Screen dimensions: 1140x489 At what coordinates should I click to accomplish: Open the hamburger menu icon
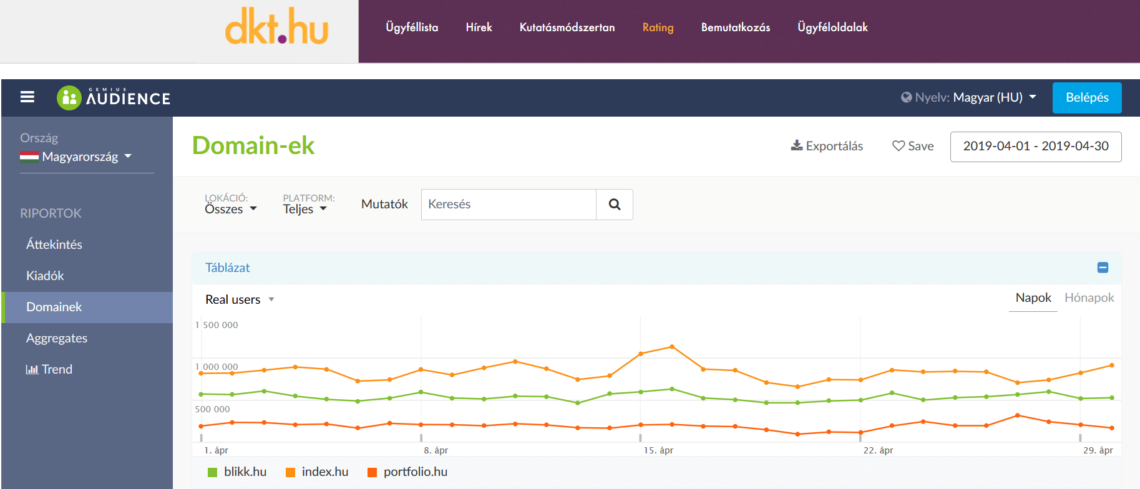click(28, 97)
